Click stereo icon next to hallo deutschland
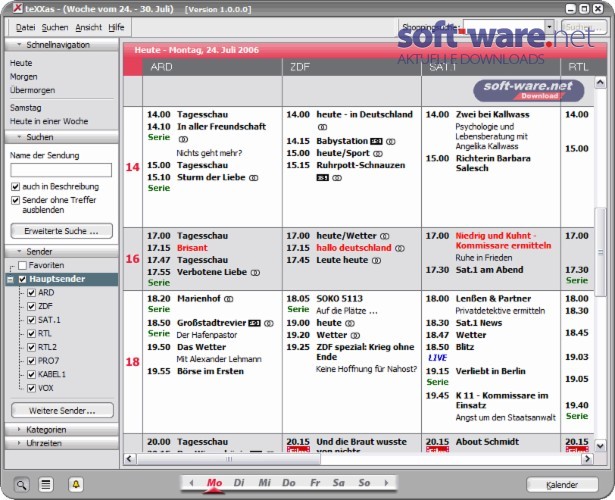This screenshot has height=500, width=615. pos(400,248)
